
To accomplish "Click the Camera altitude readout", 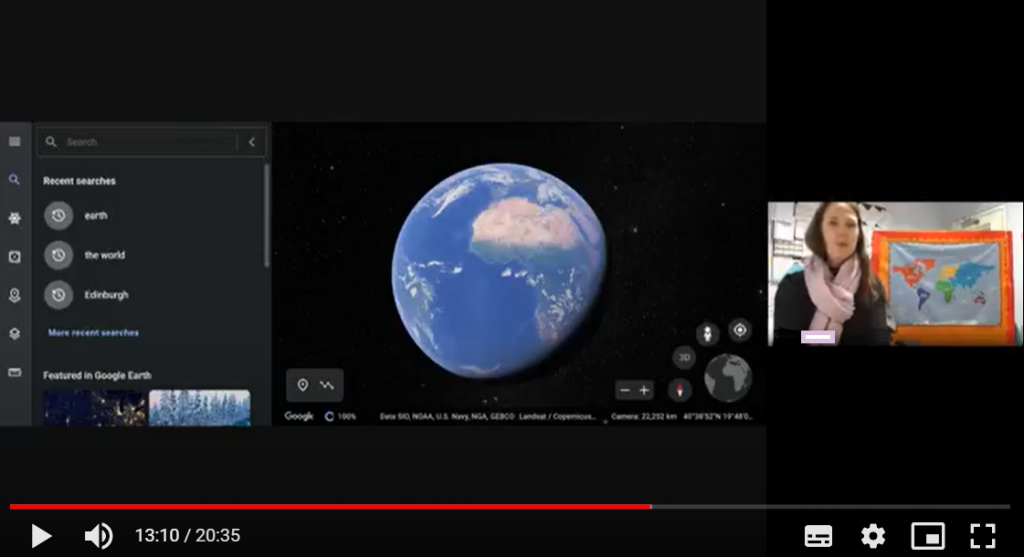I will point(644,416).
